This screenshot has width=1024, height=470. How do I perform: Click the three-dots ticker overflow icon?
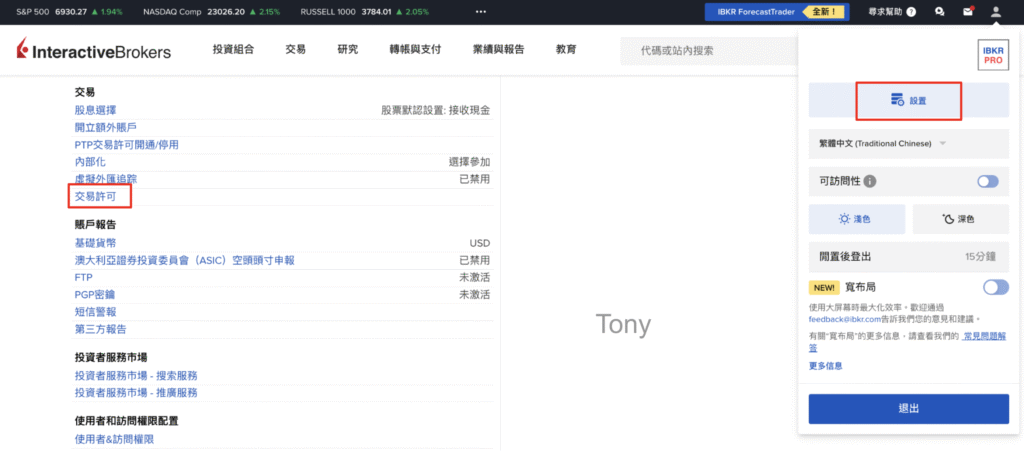tap(480, 12)
